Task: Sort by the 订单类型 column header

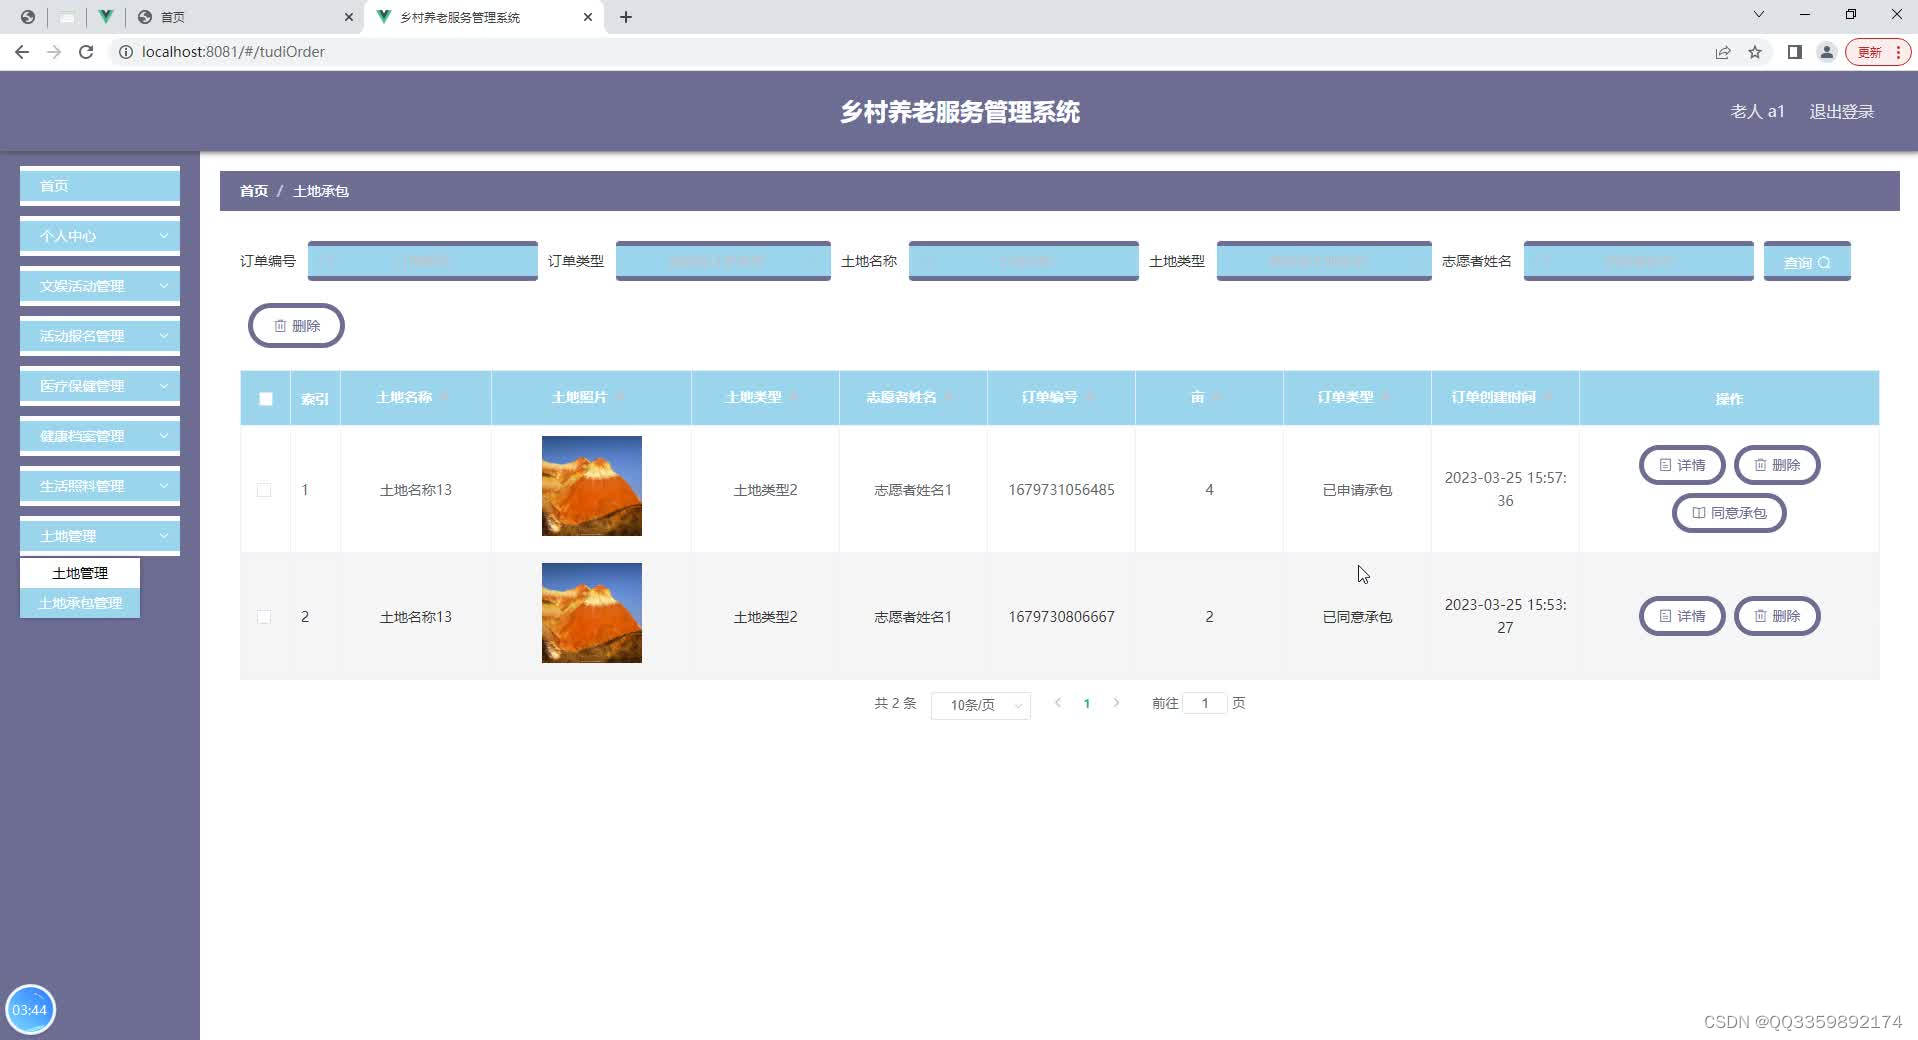Action: point(1356,397)
